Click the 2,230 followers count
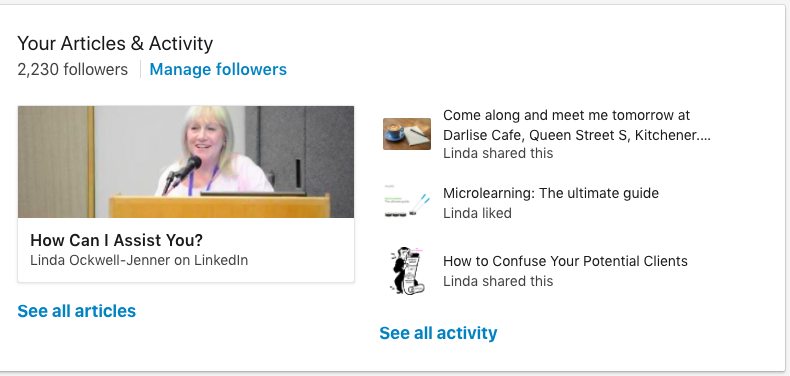The width and height of the screenshot is (790, 376). coord(73,69)
